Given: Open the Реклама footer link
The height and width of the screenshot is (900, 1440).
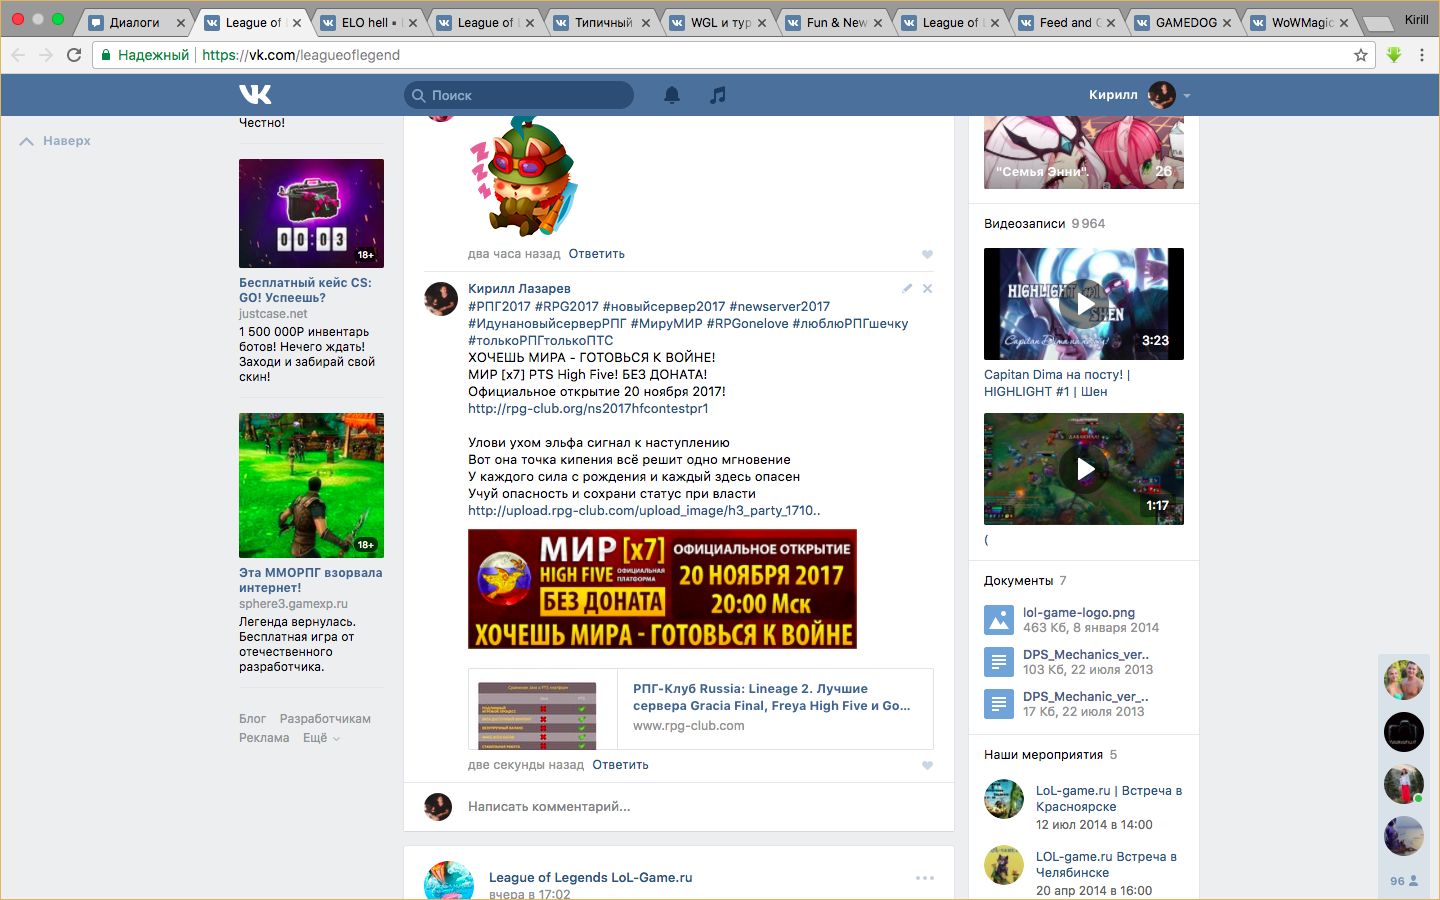Looking at the screenshot, I should pos(264,738).
